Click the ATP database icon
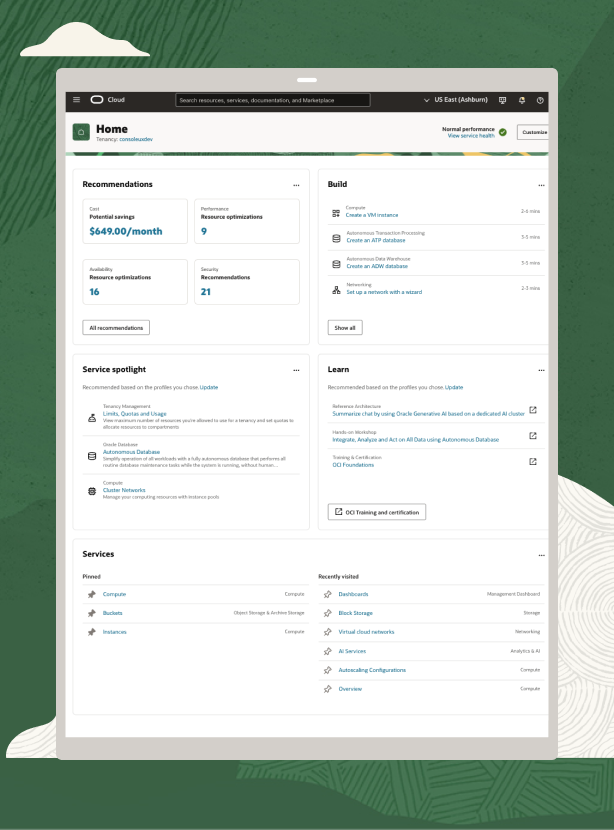 point(336,238)
